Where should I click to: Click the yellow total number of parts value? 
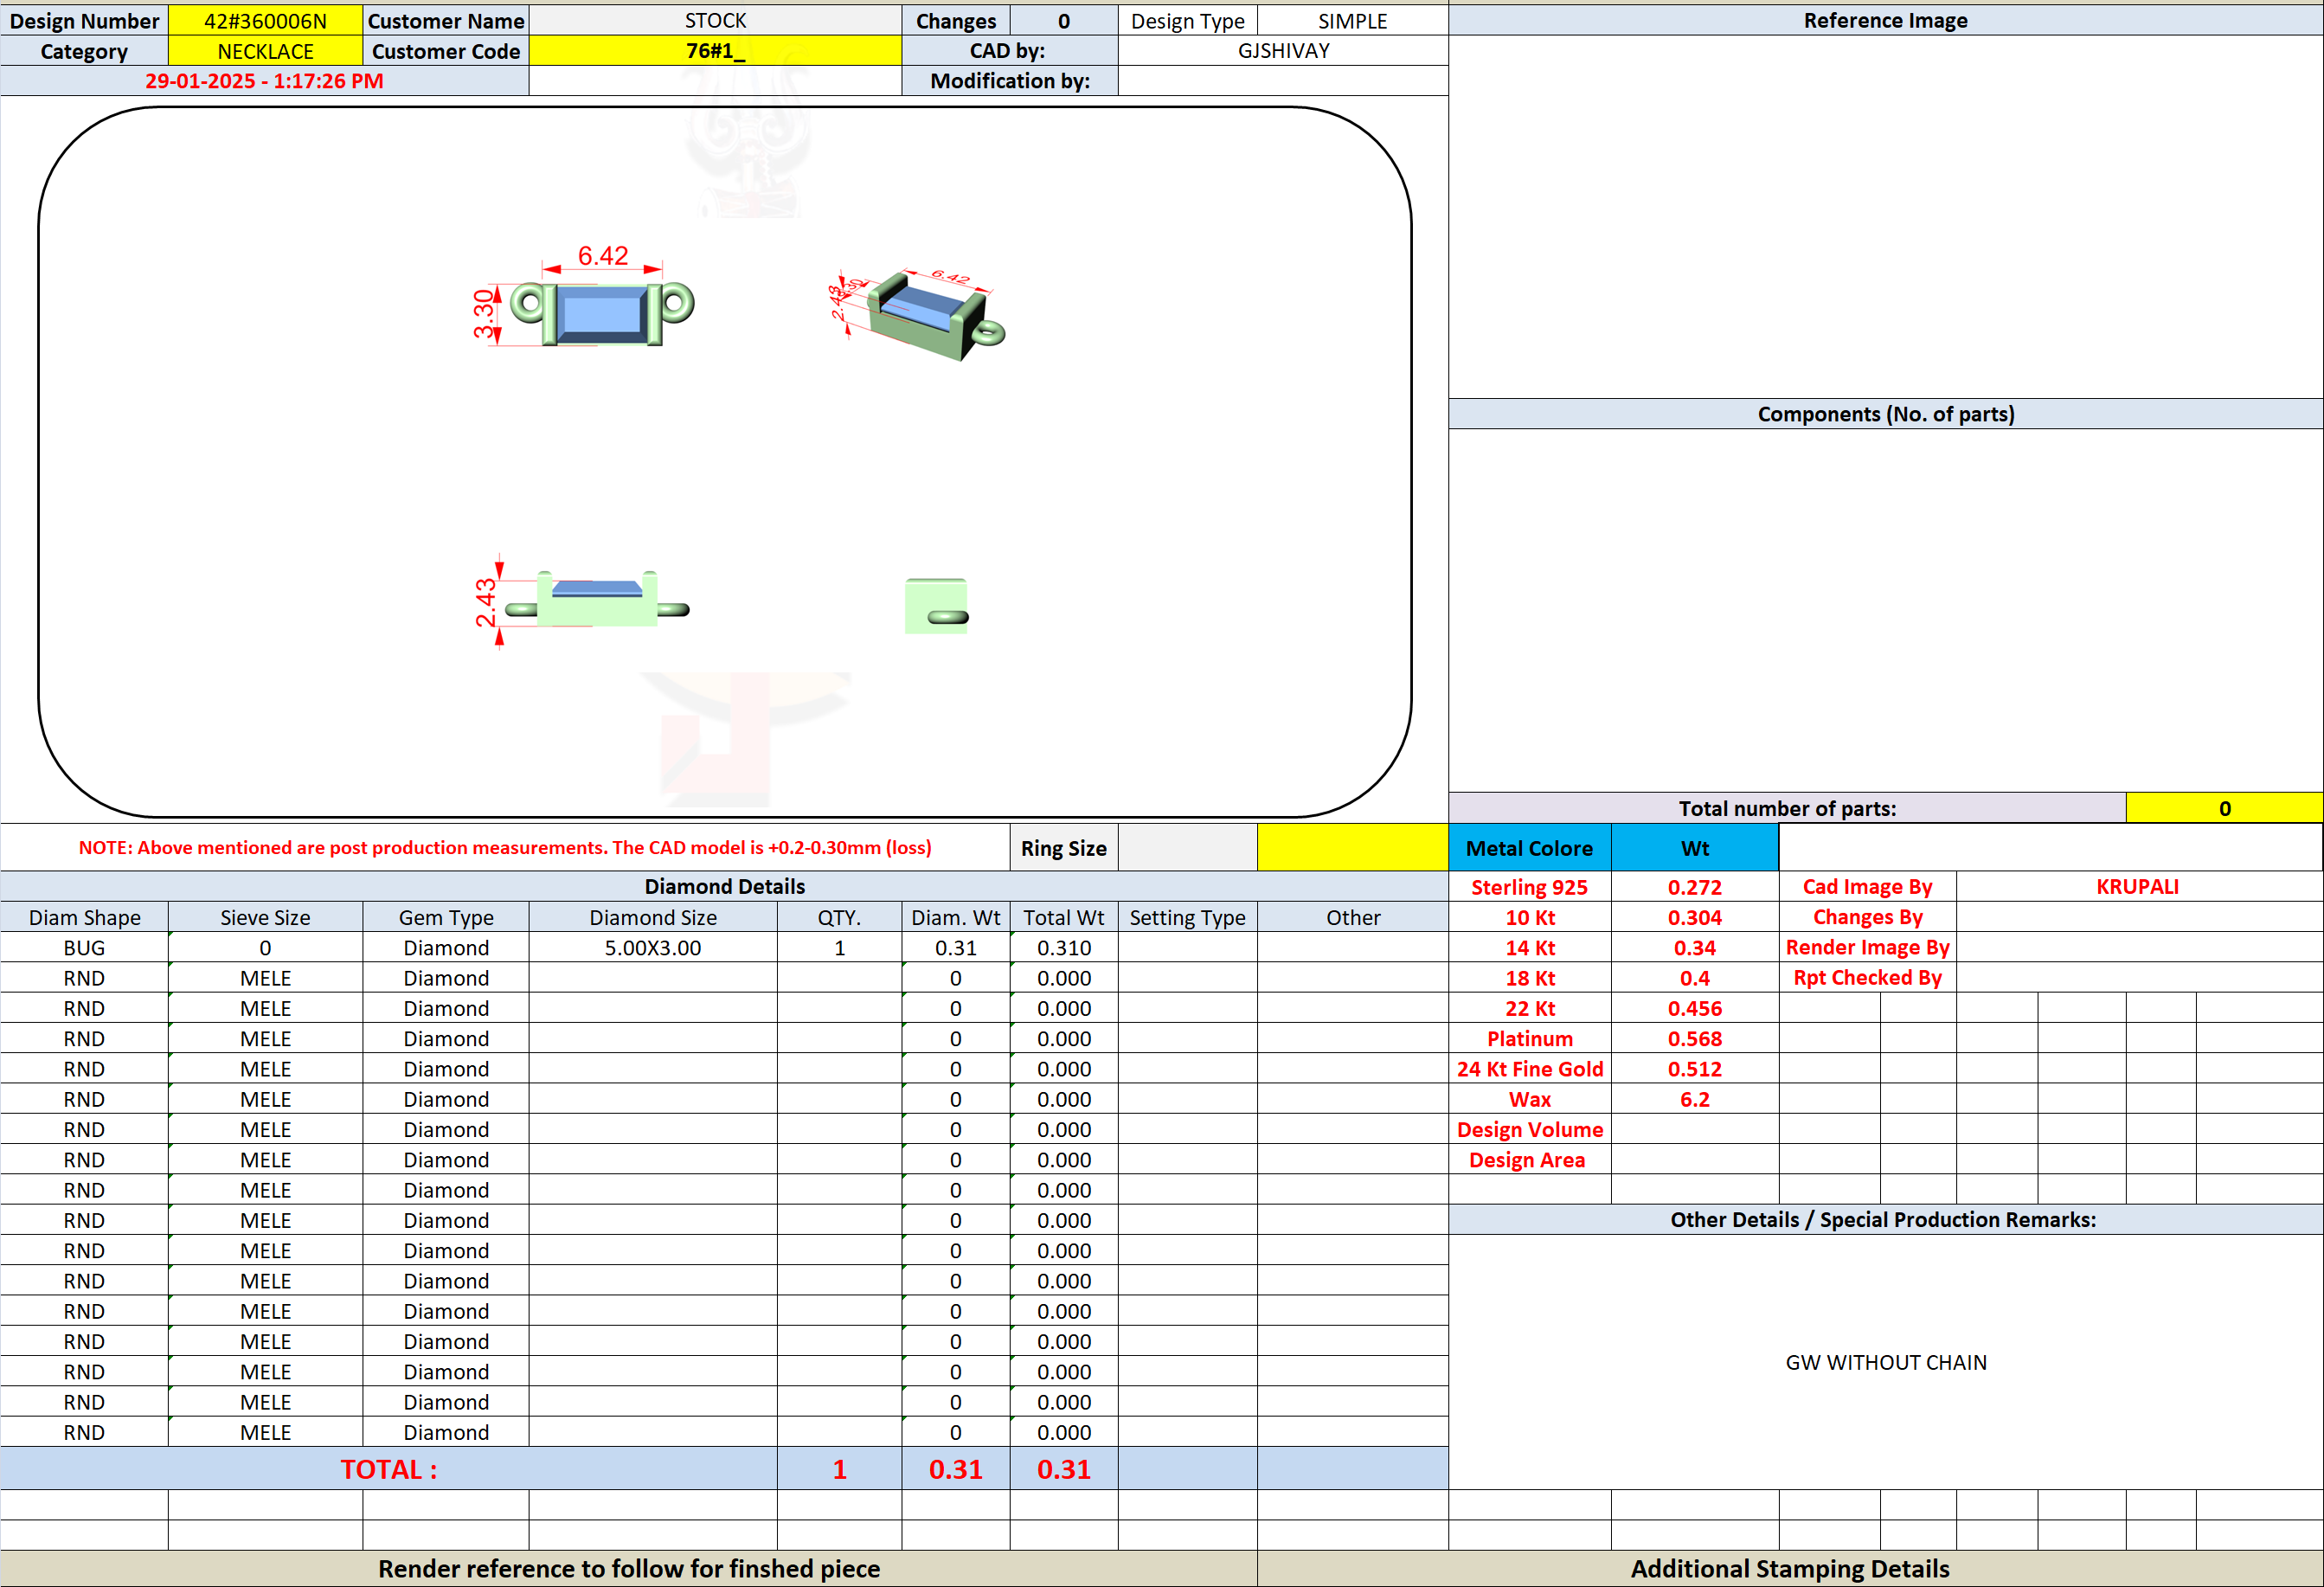[x=2224, y=808]
